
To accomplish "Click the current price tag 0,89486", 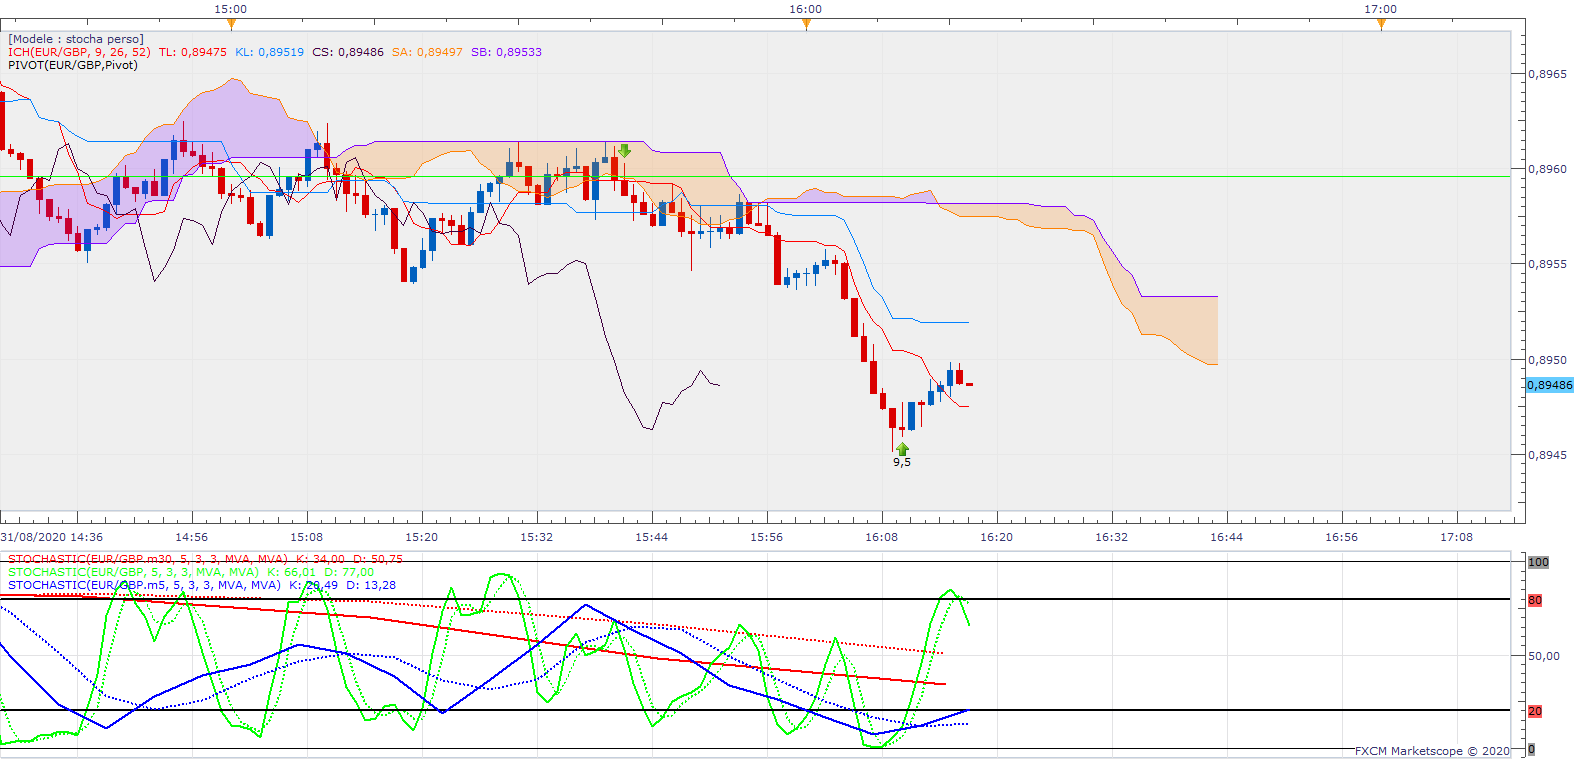I will coord(1549,385).
